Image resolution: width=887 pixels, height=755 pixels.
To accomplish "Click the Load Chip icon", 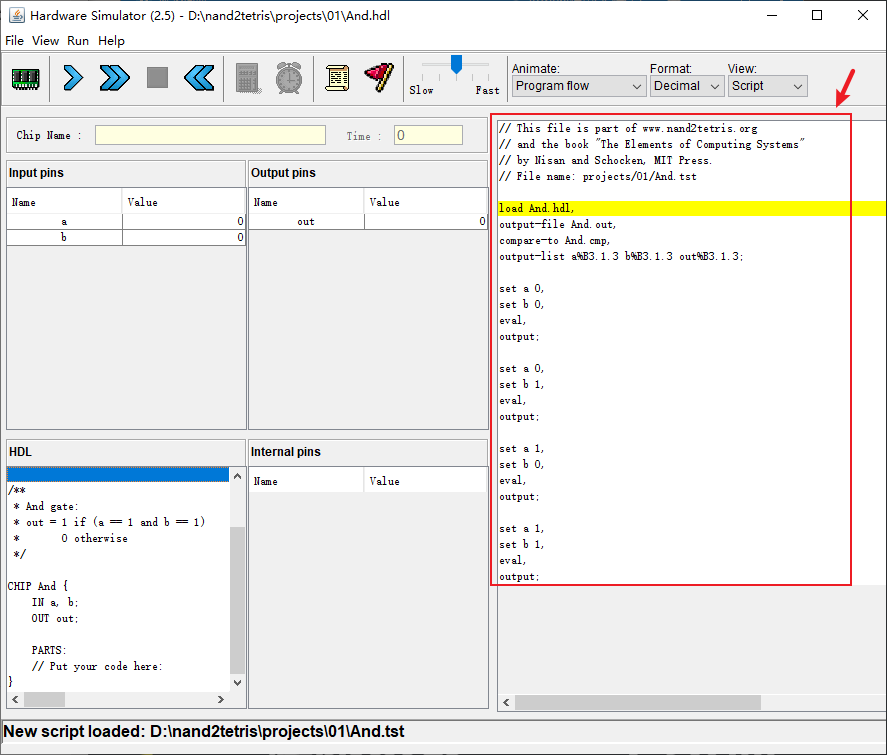I will coord(25,79).
